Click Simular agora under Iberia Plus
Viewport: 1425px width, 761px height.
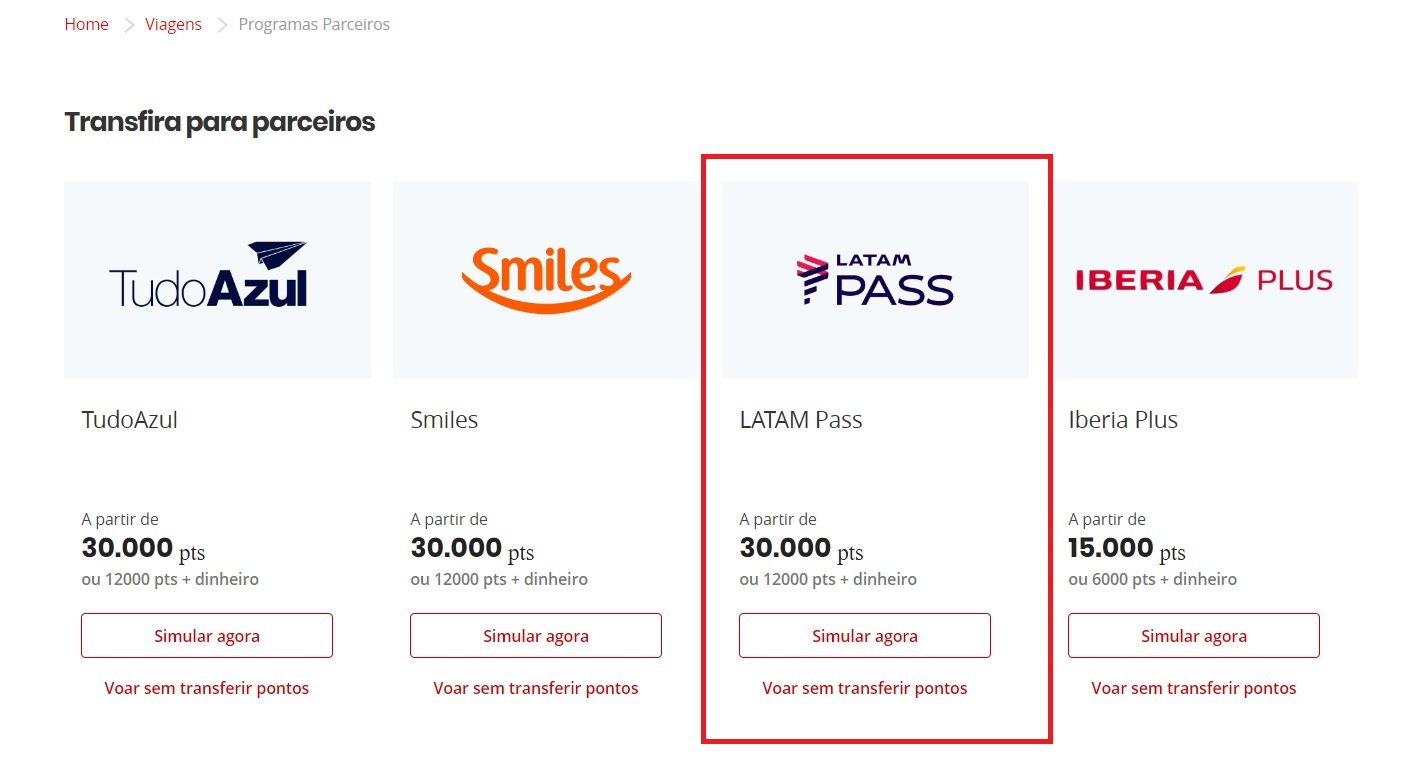[x=1194, y=636]
